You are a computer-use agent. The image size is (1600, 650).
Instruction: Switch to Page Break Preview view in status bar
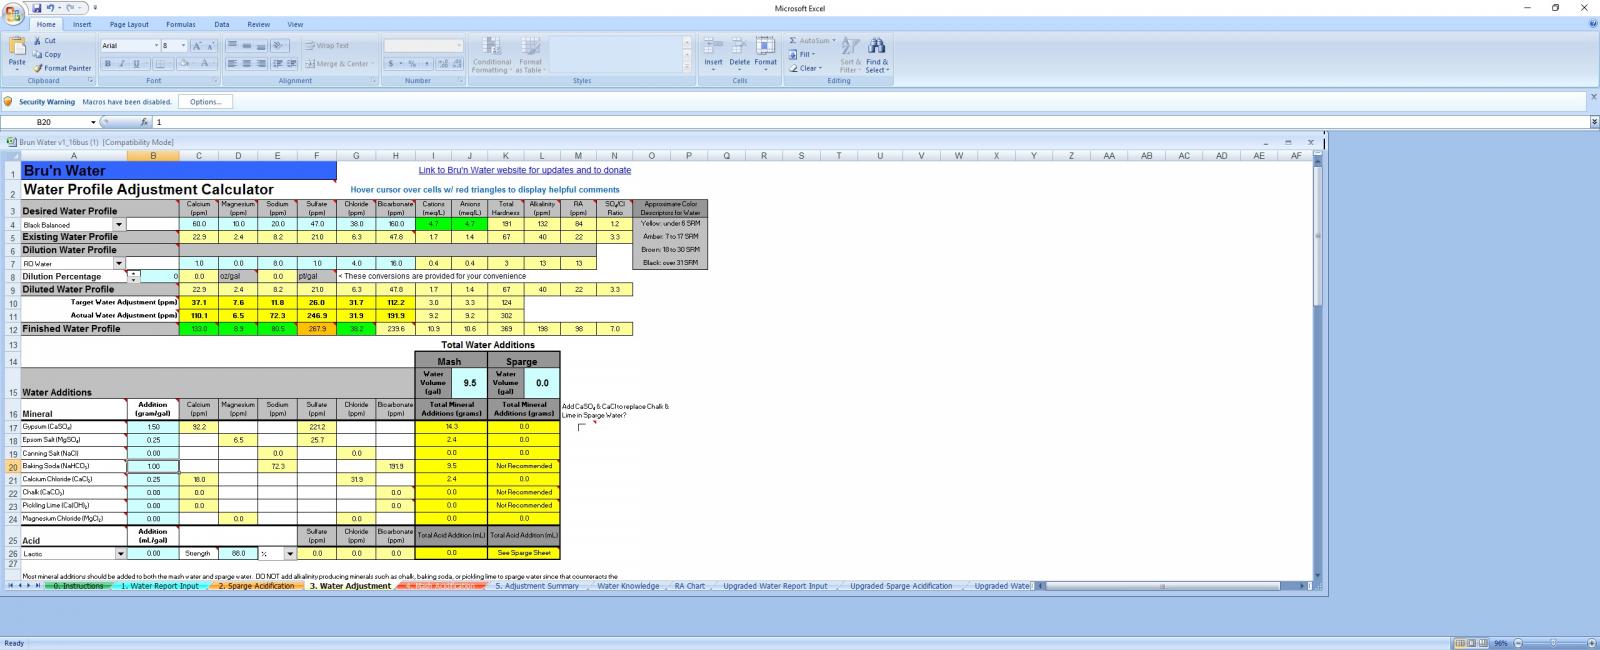pyautogui.click(x=1482, y=643)
